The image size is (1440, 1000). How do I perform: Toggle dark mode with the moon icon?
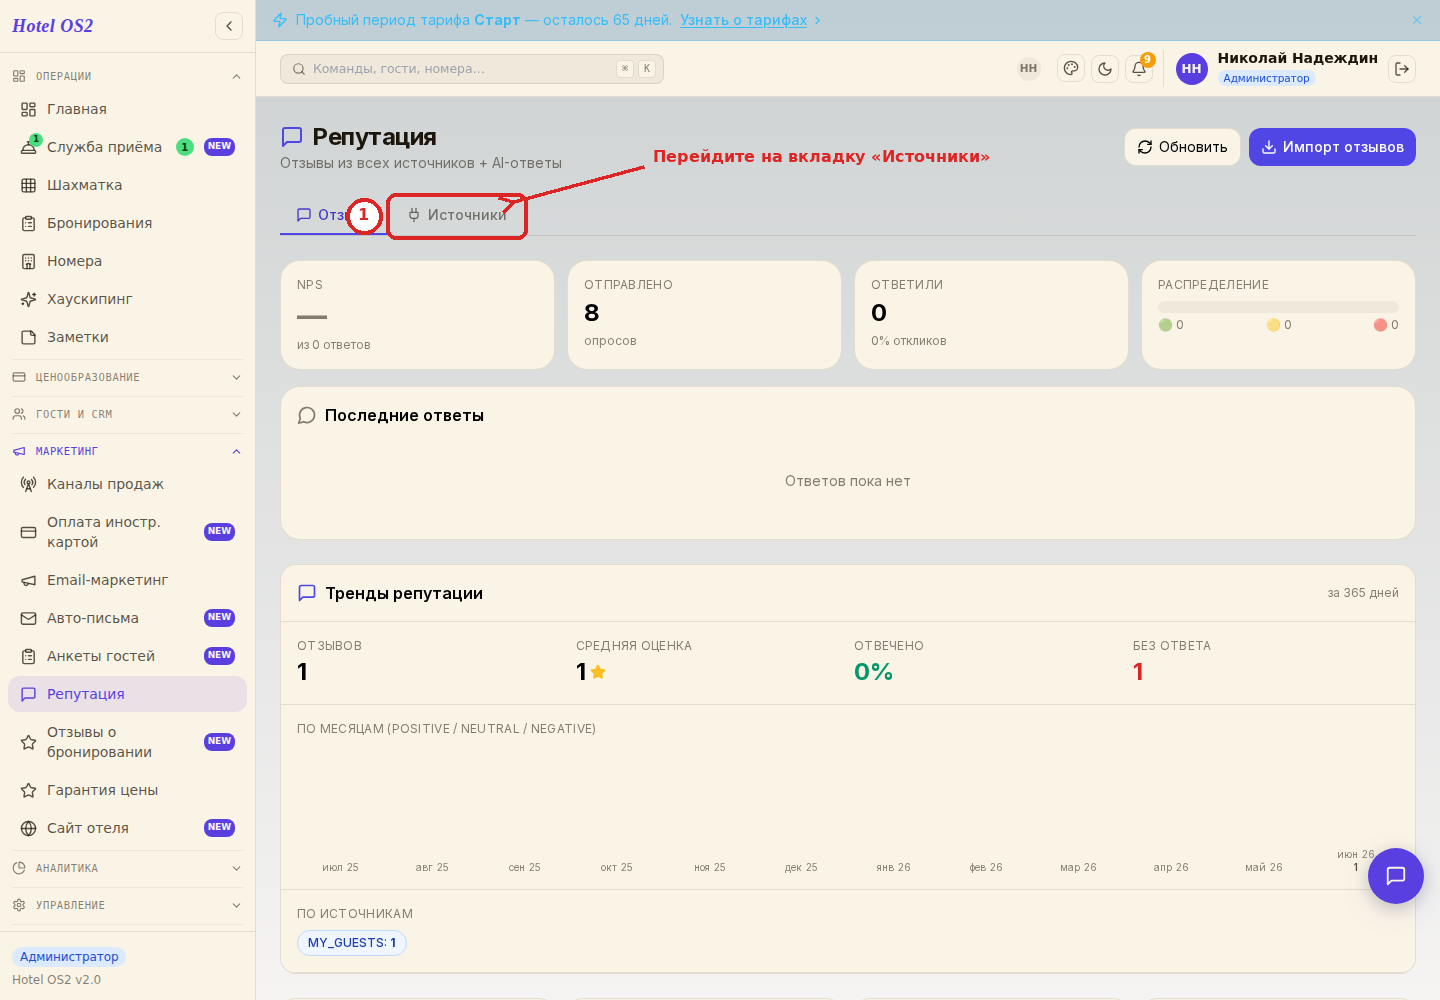(x=1105, y=69)
